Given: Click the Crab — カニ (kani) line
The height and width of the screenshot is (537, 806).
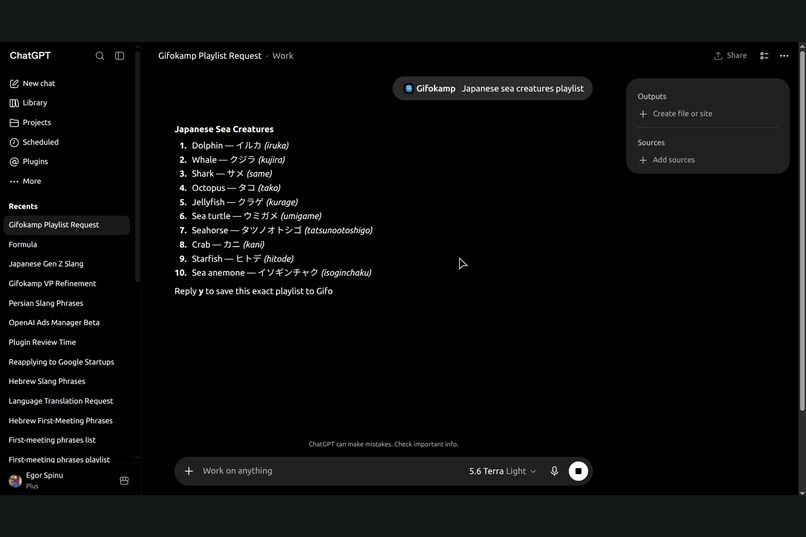Looking at the screenshot, I should point(228,245).
